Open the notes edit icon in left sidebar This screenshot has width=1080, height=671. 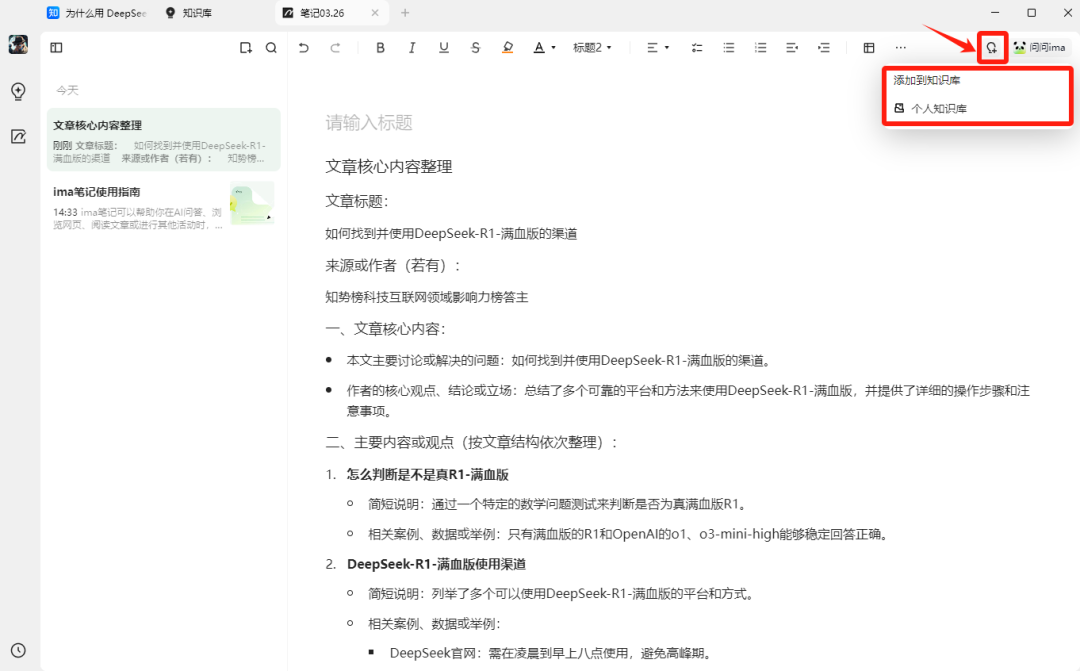(x=19, y=136)
